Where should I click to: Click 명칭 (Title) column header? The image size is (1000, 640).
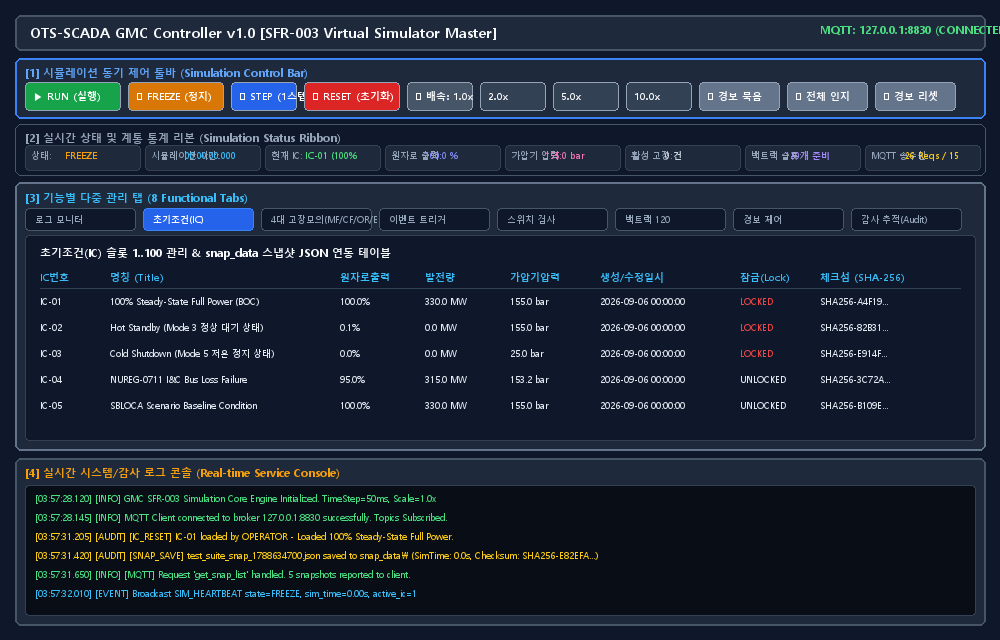136,277
